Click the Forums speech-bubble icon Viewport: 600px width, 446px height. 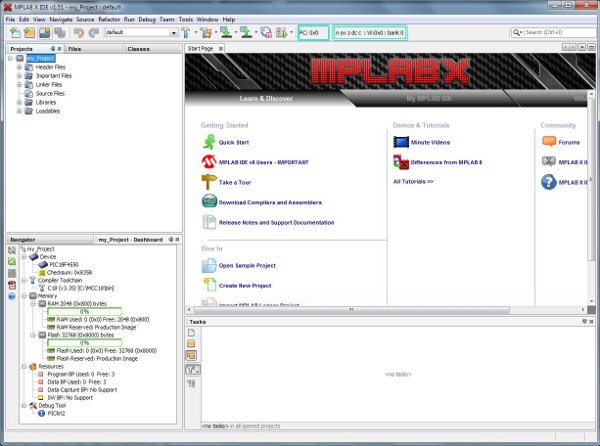click(x=549, y=142)
